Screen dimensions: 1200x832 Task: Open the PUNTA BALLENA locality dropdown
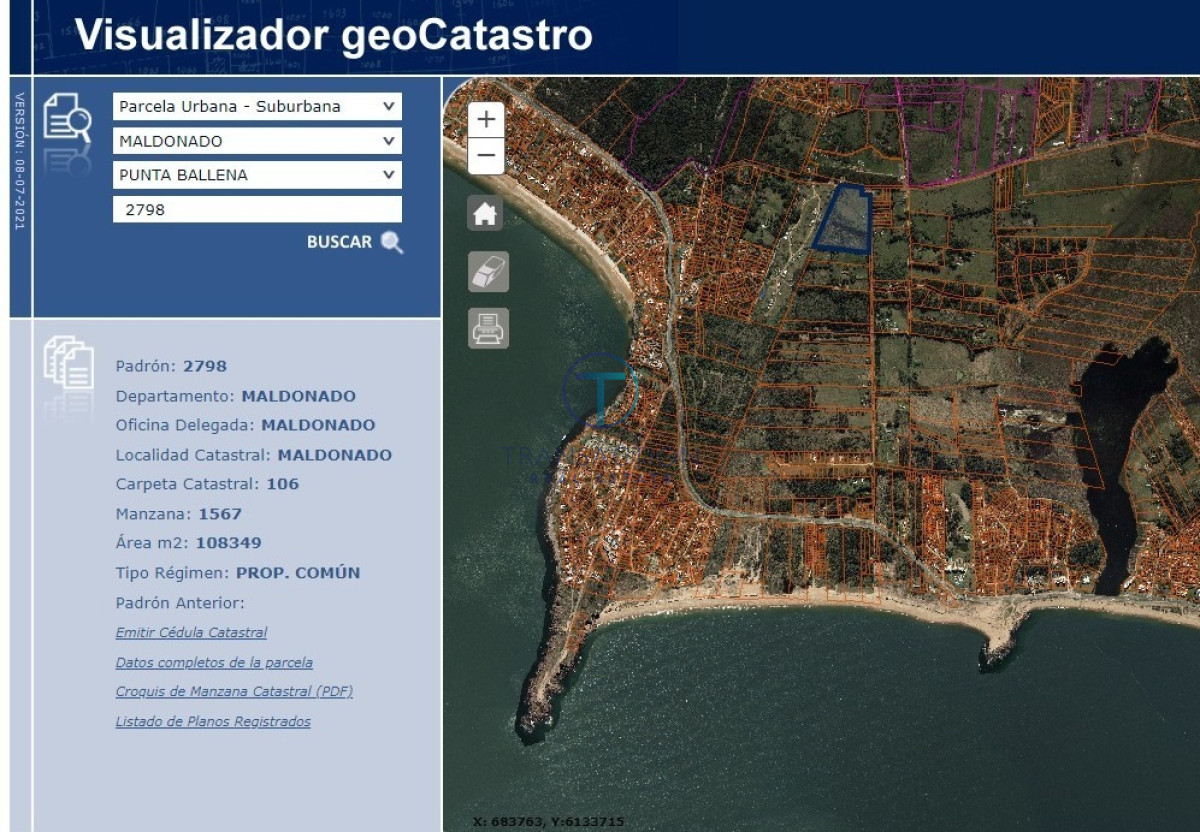point(257,175)
